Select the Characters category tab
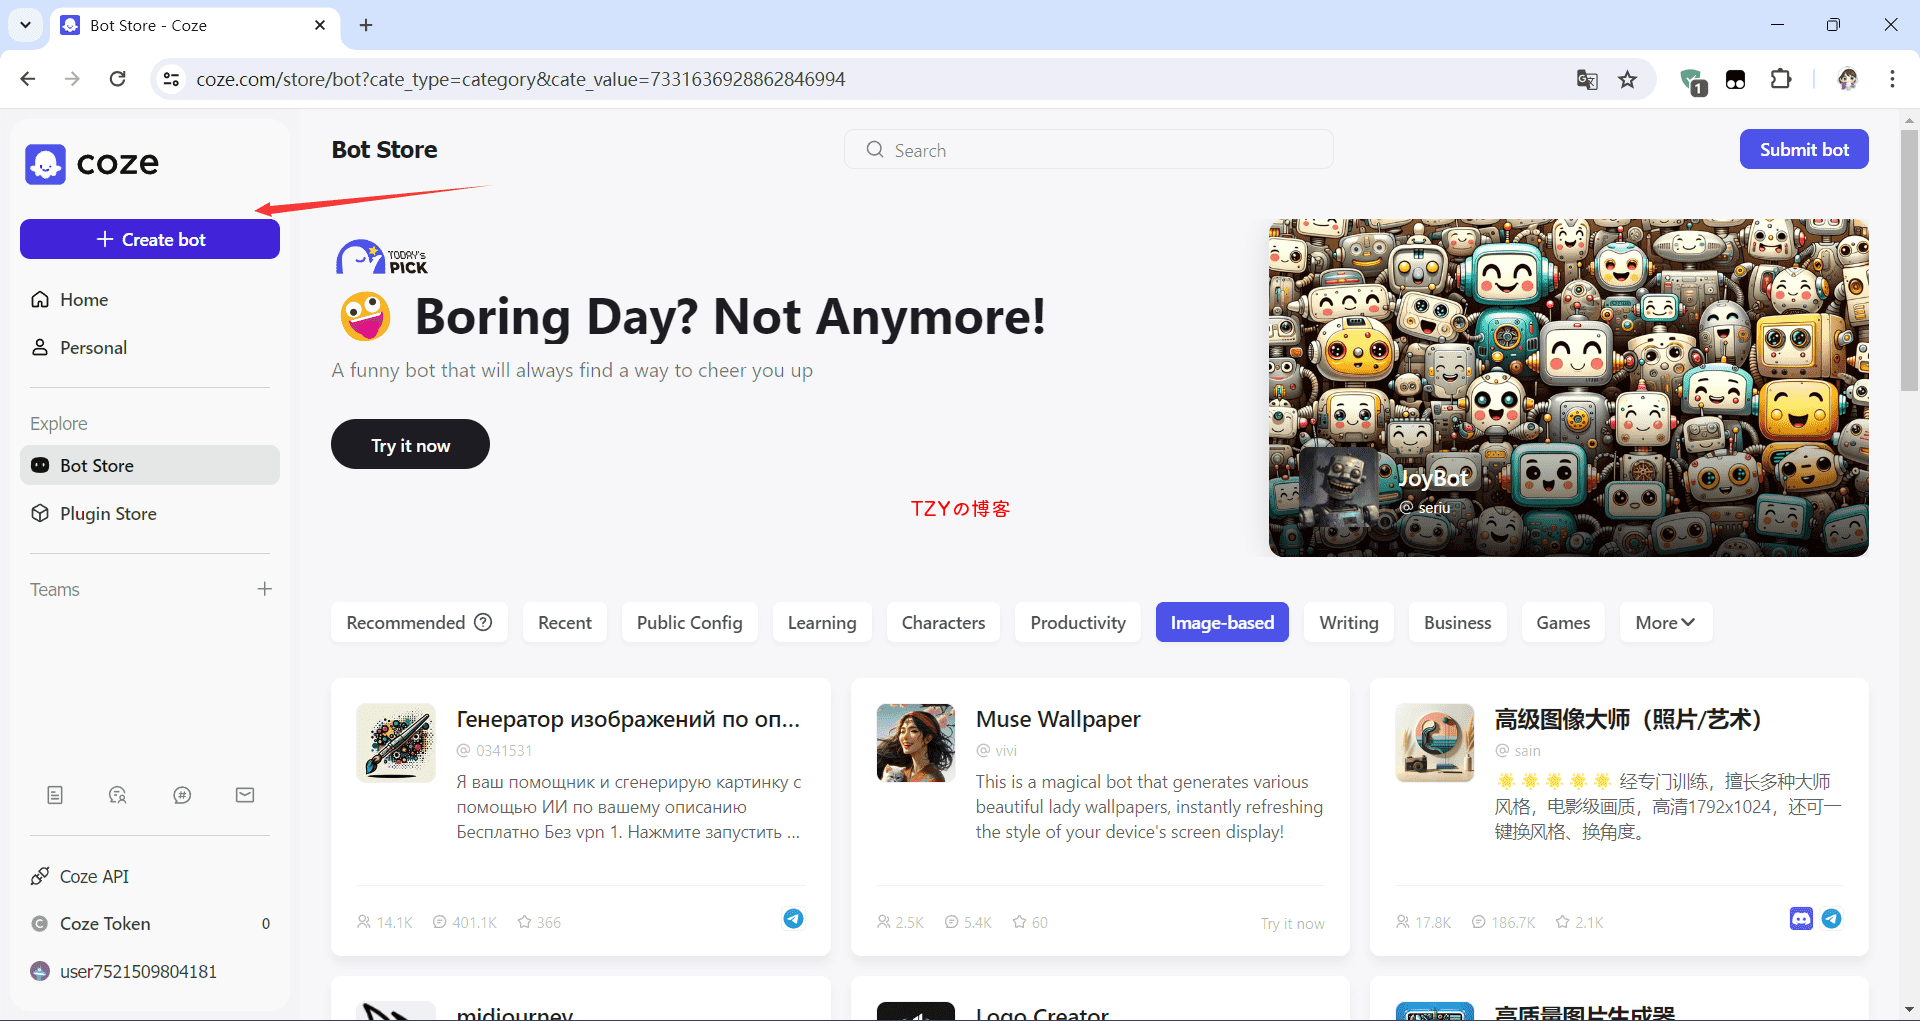Image resolution: width=1920 pixels, height=1021 pixels. 943,622
